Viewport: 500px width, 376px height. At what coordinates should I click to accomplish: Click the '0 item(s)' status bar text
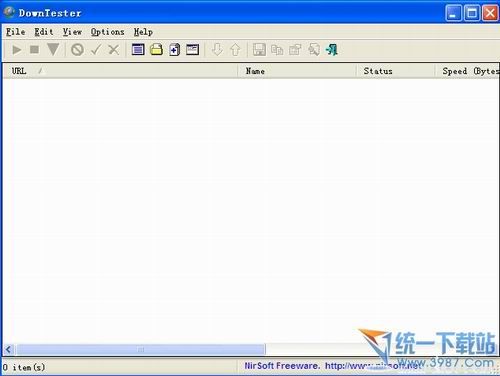[x=24, y=367]
